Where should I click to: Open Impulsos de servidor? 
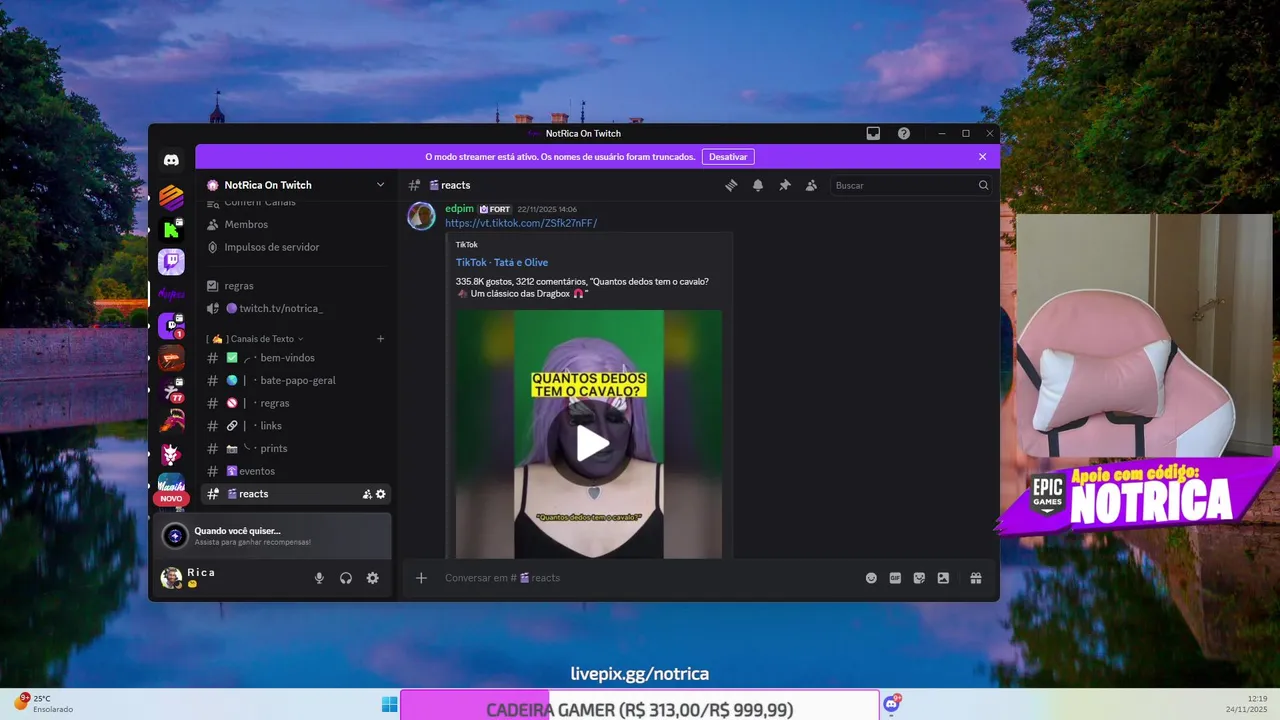[295, 247]
